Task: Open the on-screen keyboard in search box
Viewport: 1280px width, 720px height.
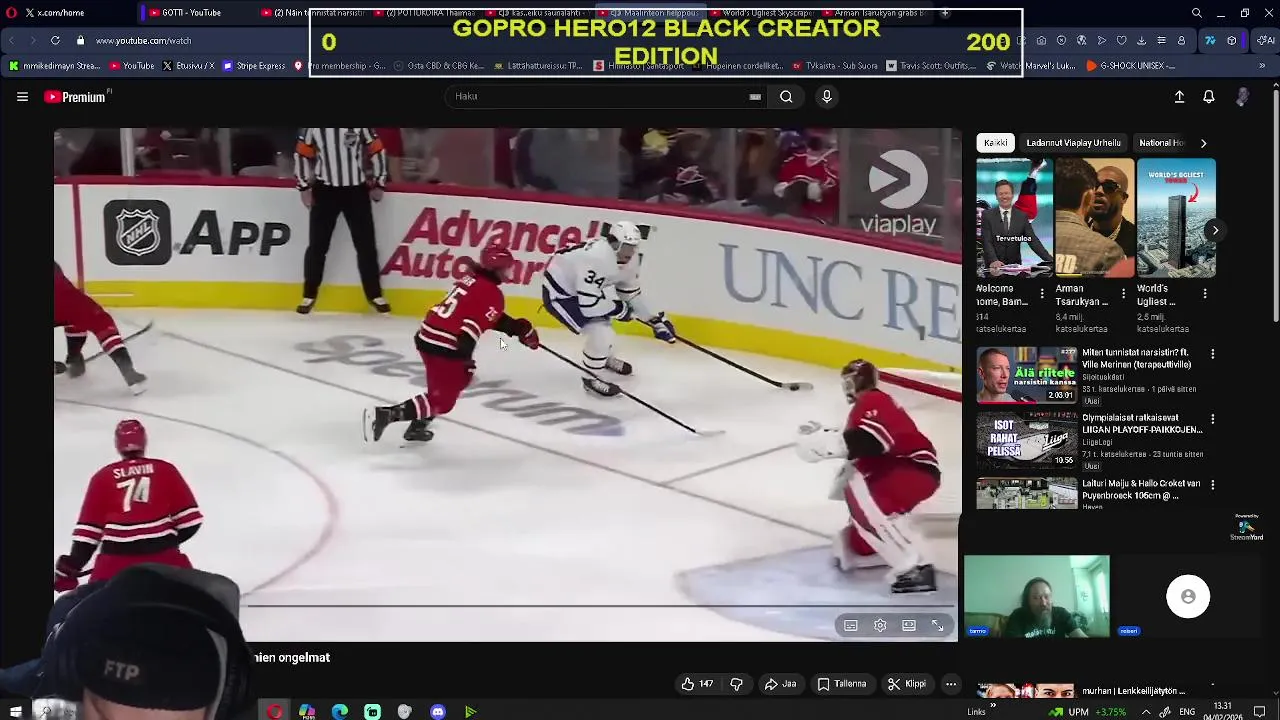Action: [x=755, y=97]
